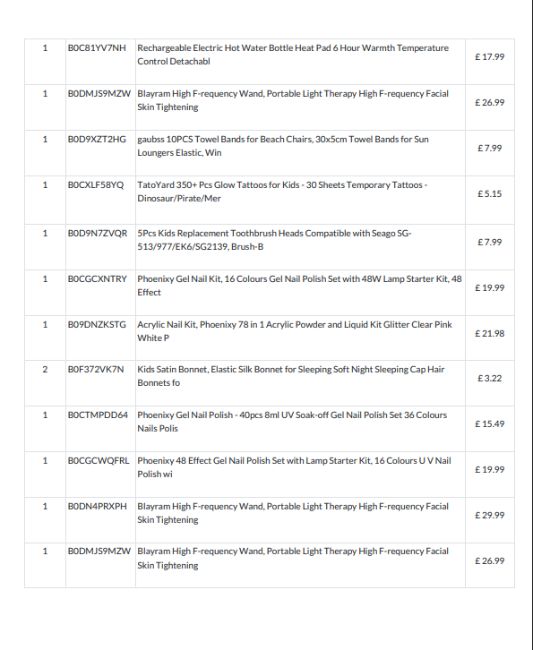The width and height of the screenshot is (533, 650).
Task: Click the £ 29.99 price cell
Action: pos(489,515)
